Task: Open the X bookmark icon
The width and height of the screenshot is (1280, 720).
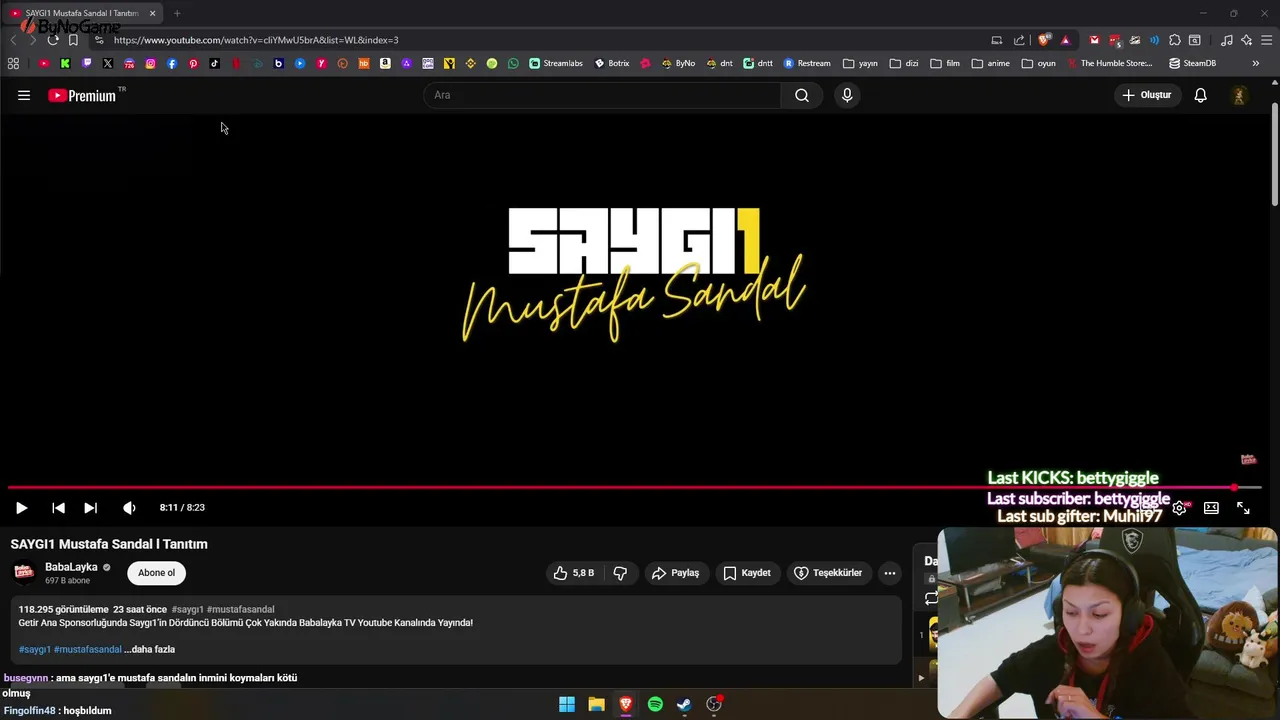Action: pyautogui.click(x=108, y=63)
